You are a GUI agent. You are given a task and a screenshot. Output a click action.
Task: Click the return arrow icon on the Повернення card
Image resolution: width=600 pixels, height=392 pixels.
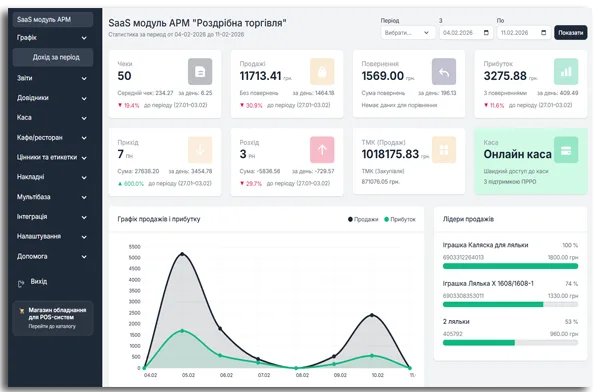point(444,71)
